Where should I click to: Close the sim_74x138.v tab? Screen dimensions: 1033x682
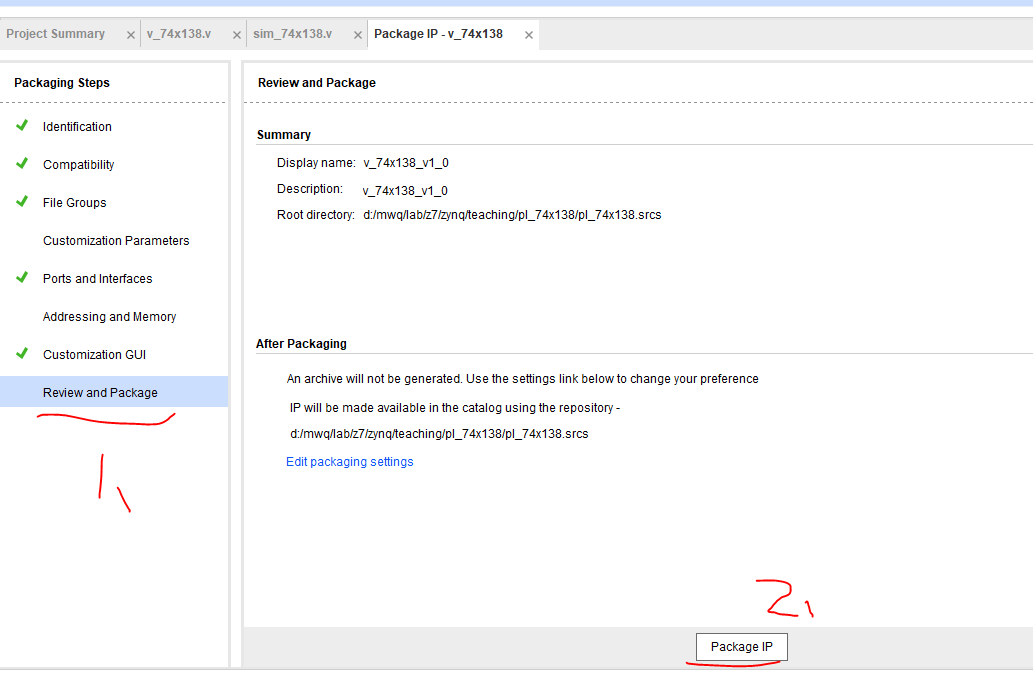coord(358,35)
